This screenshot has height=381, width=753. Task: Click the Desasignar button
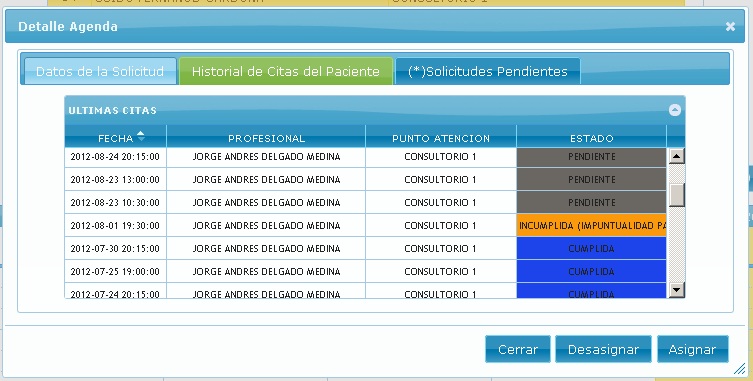pos(603,349)
